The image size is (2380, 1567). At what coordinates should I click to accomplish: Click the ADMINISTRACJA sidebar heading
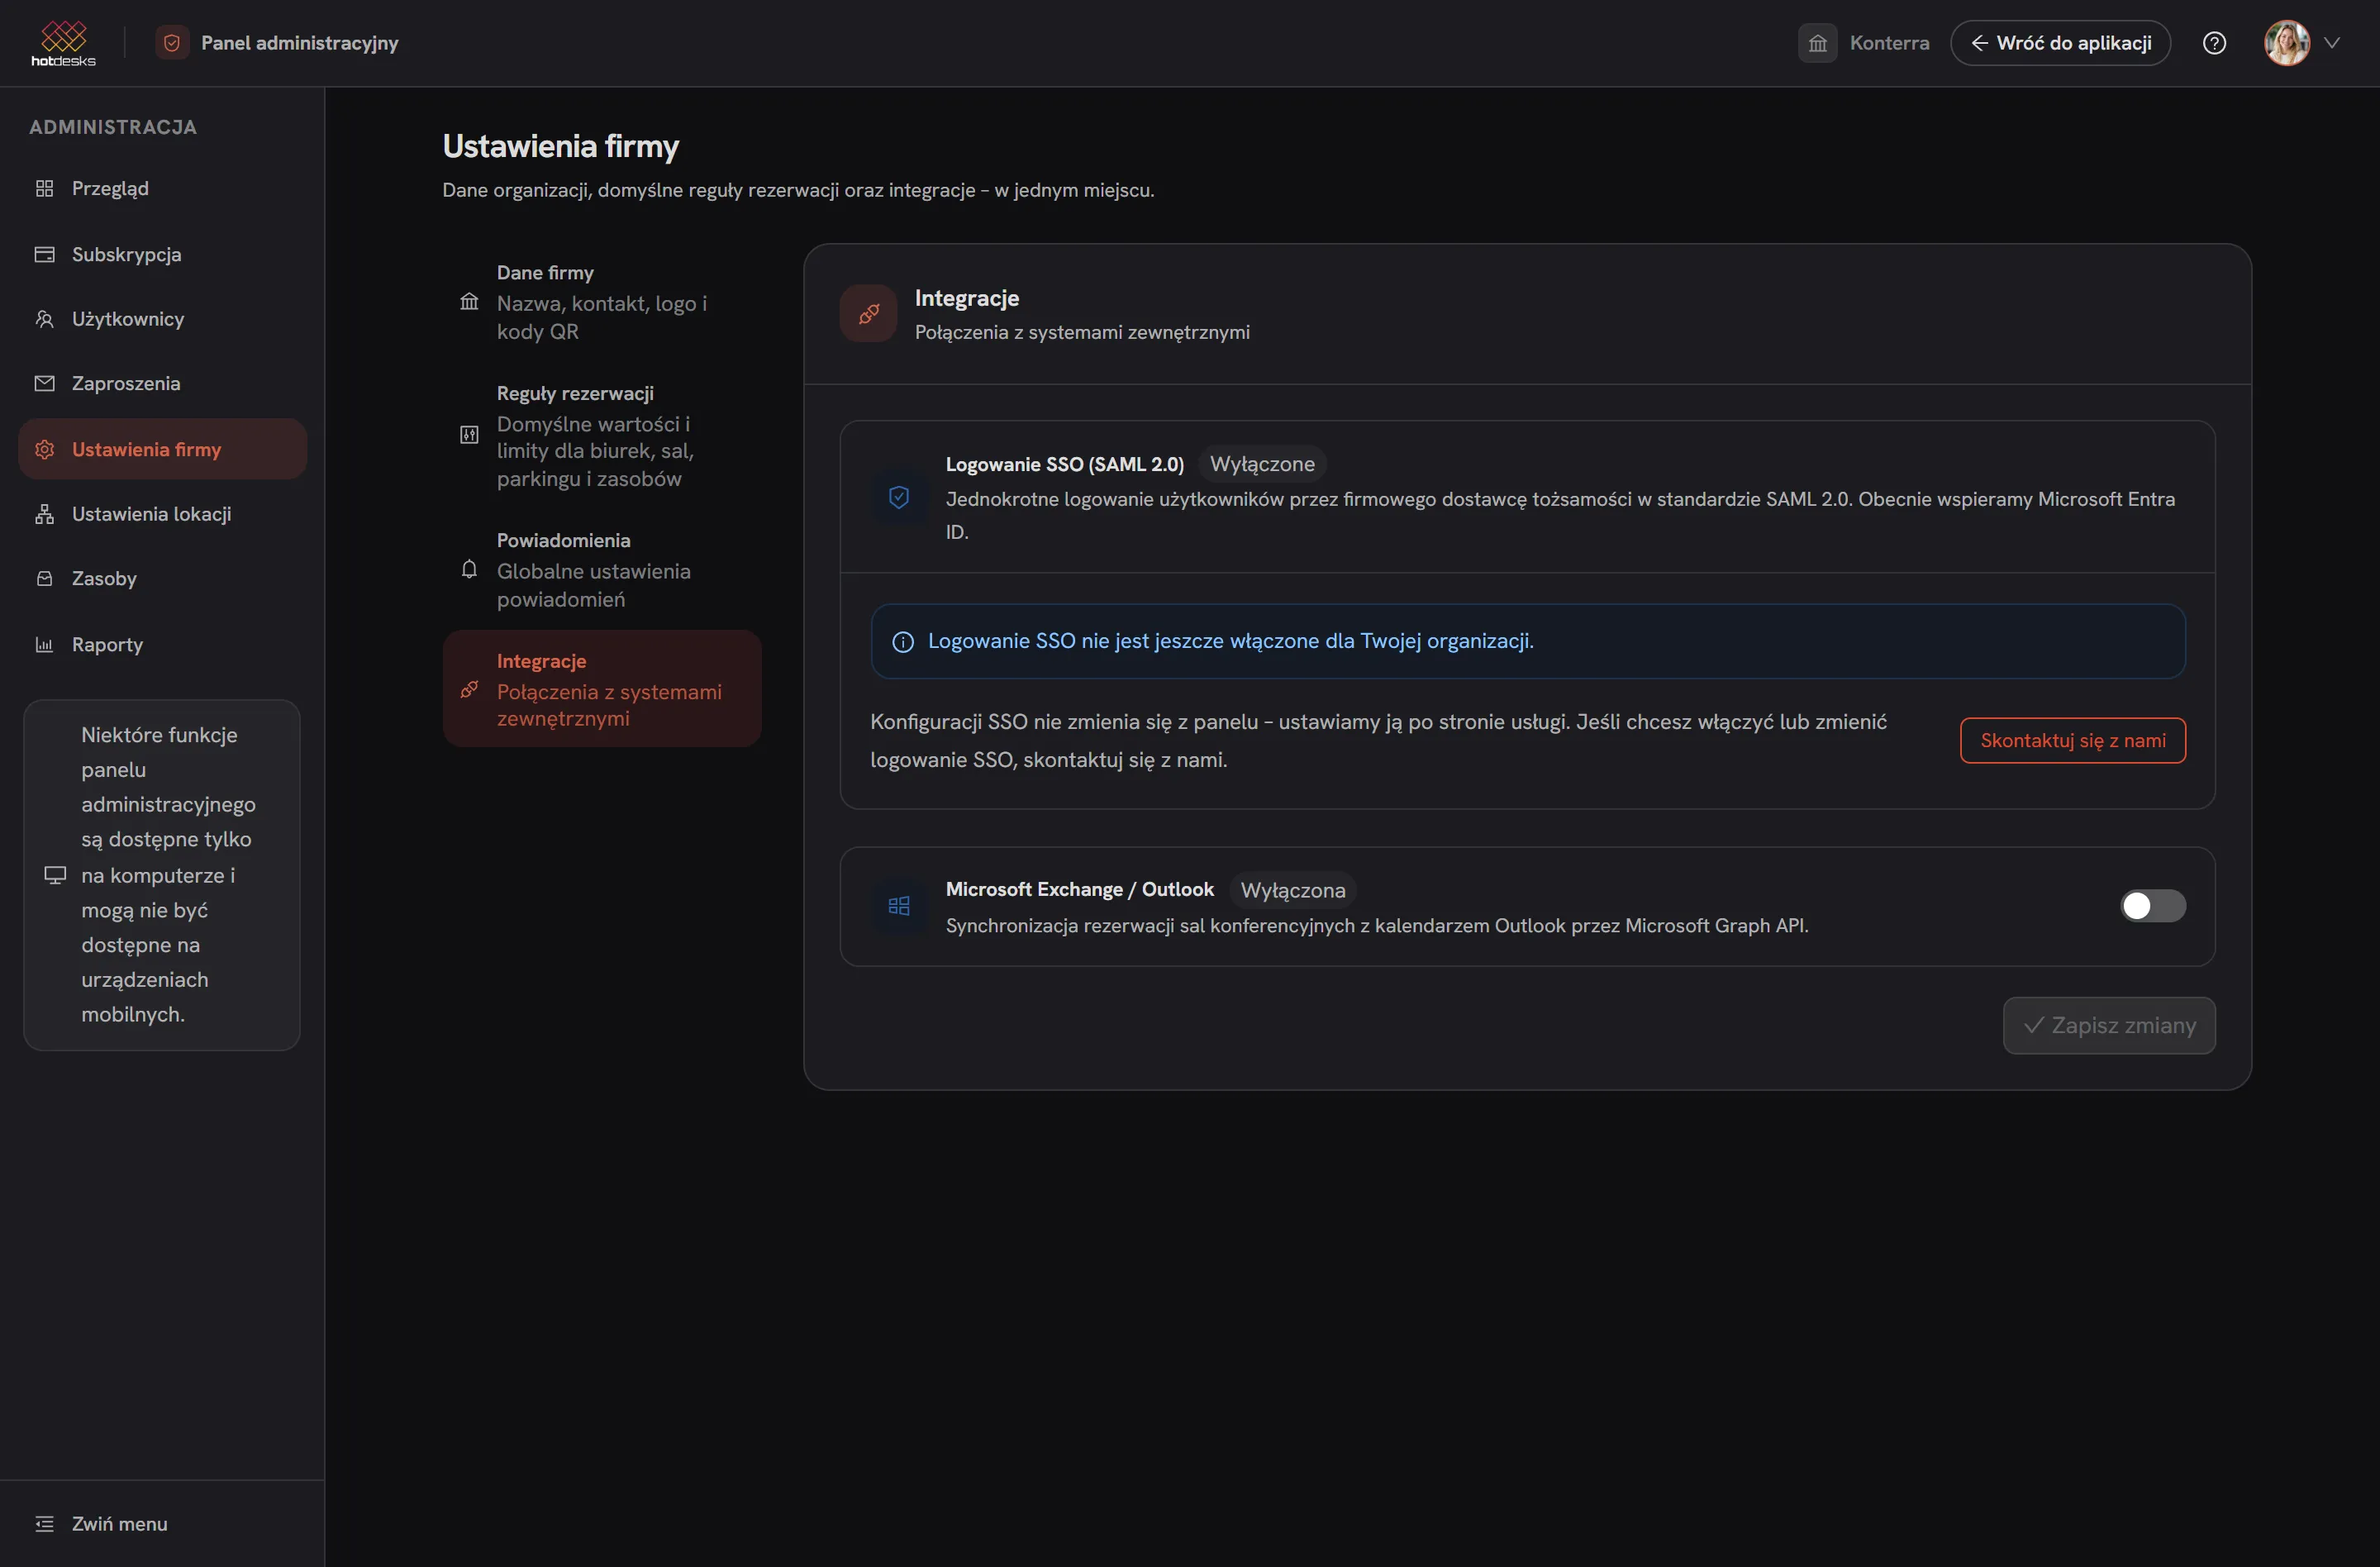click(113, 127)
